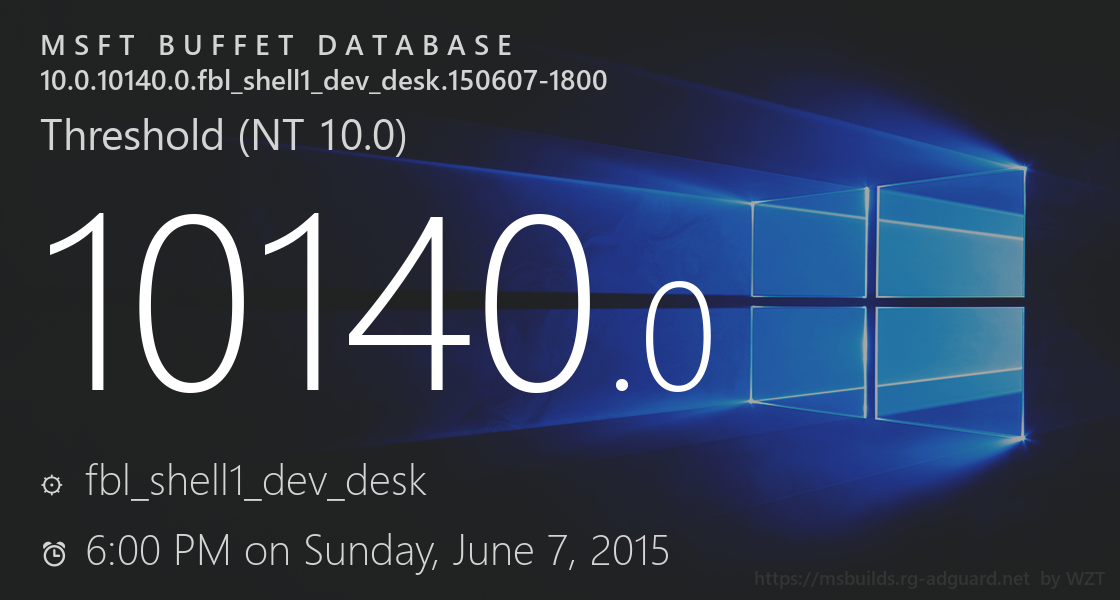Click the '6:00 PM' time text
Viewport: 1120px width, 600px height.
160,550
